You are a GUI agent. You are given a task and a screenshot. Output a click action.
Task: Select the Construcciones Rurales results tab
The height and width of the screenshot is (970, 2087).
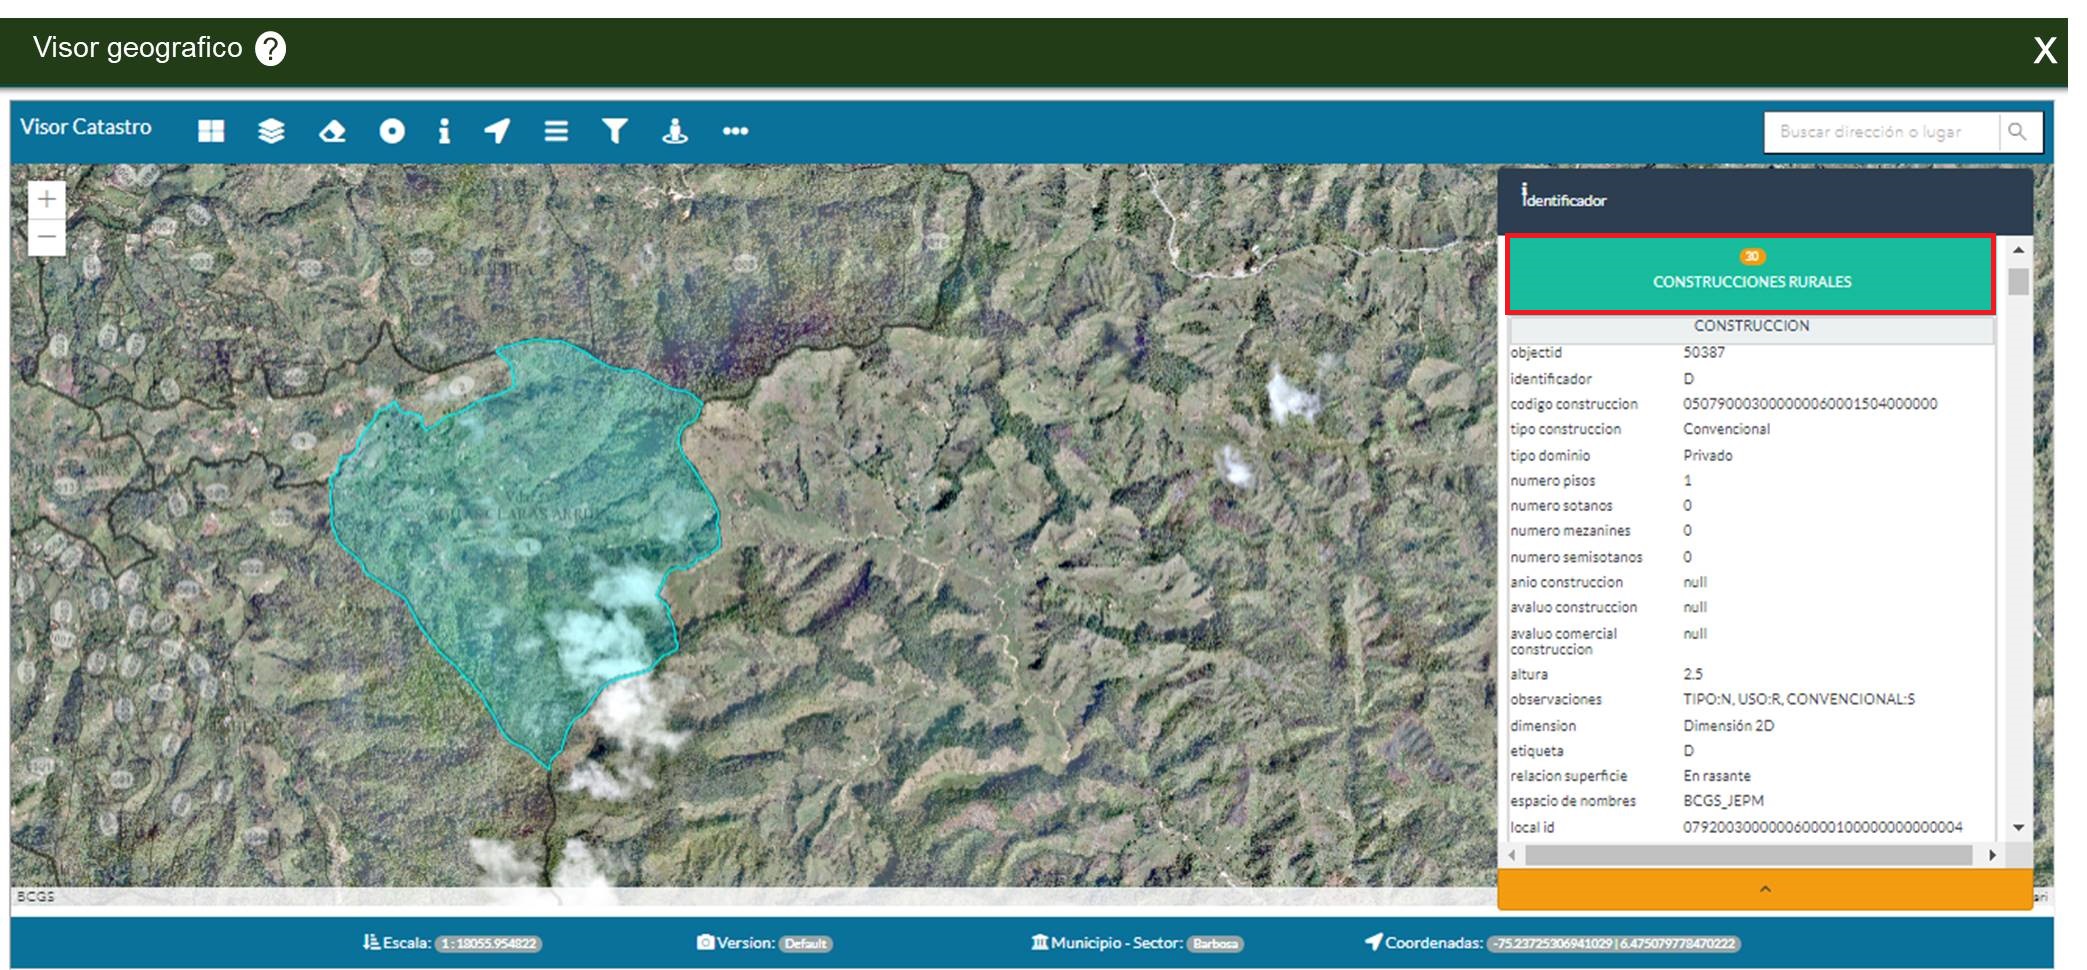click(x=1751, y=274)
